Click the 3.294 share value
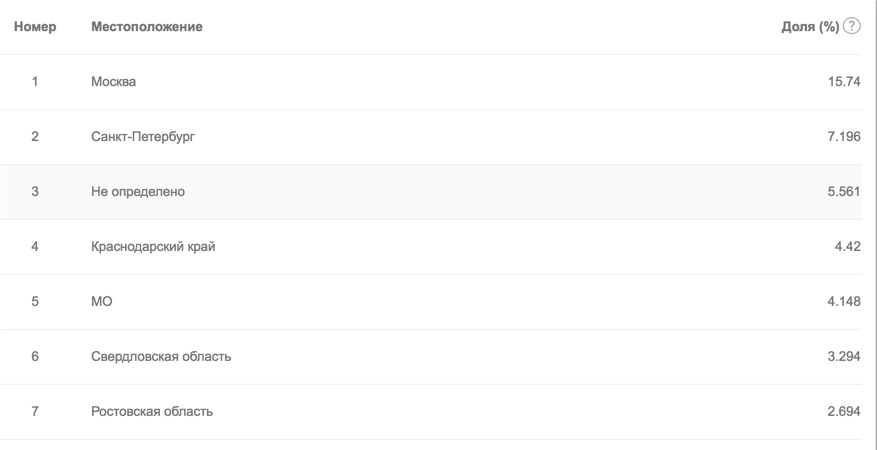Screen dimensions: 877x450 [x=844, y=356]
